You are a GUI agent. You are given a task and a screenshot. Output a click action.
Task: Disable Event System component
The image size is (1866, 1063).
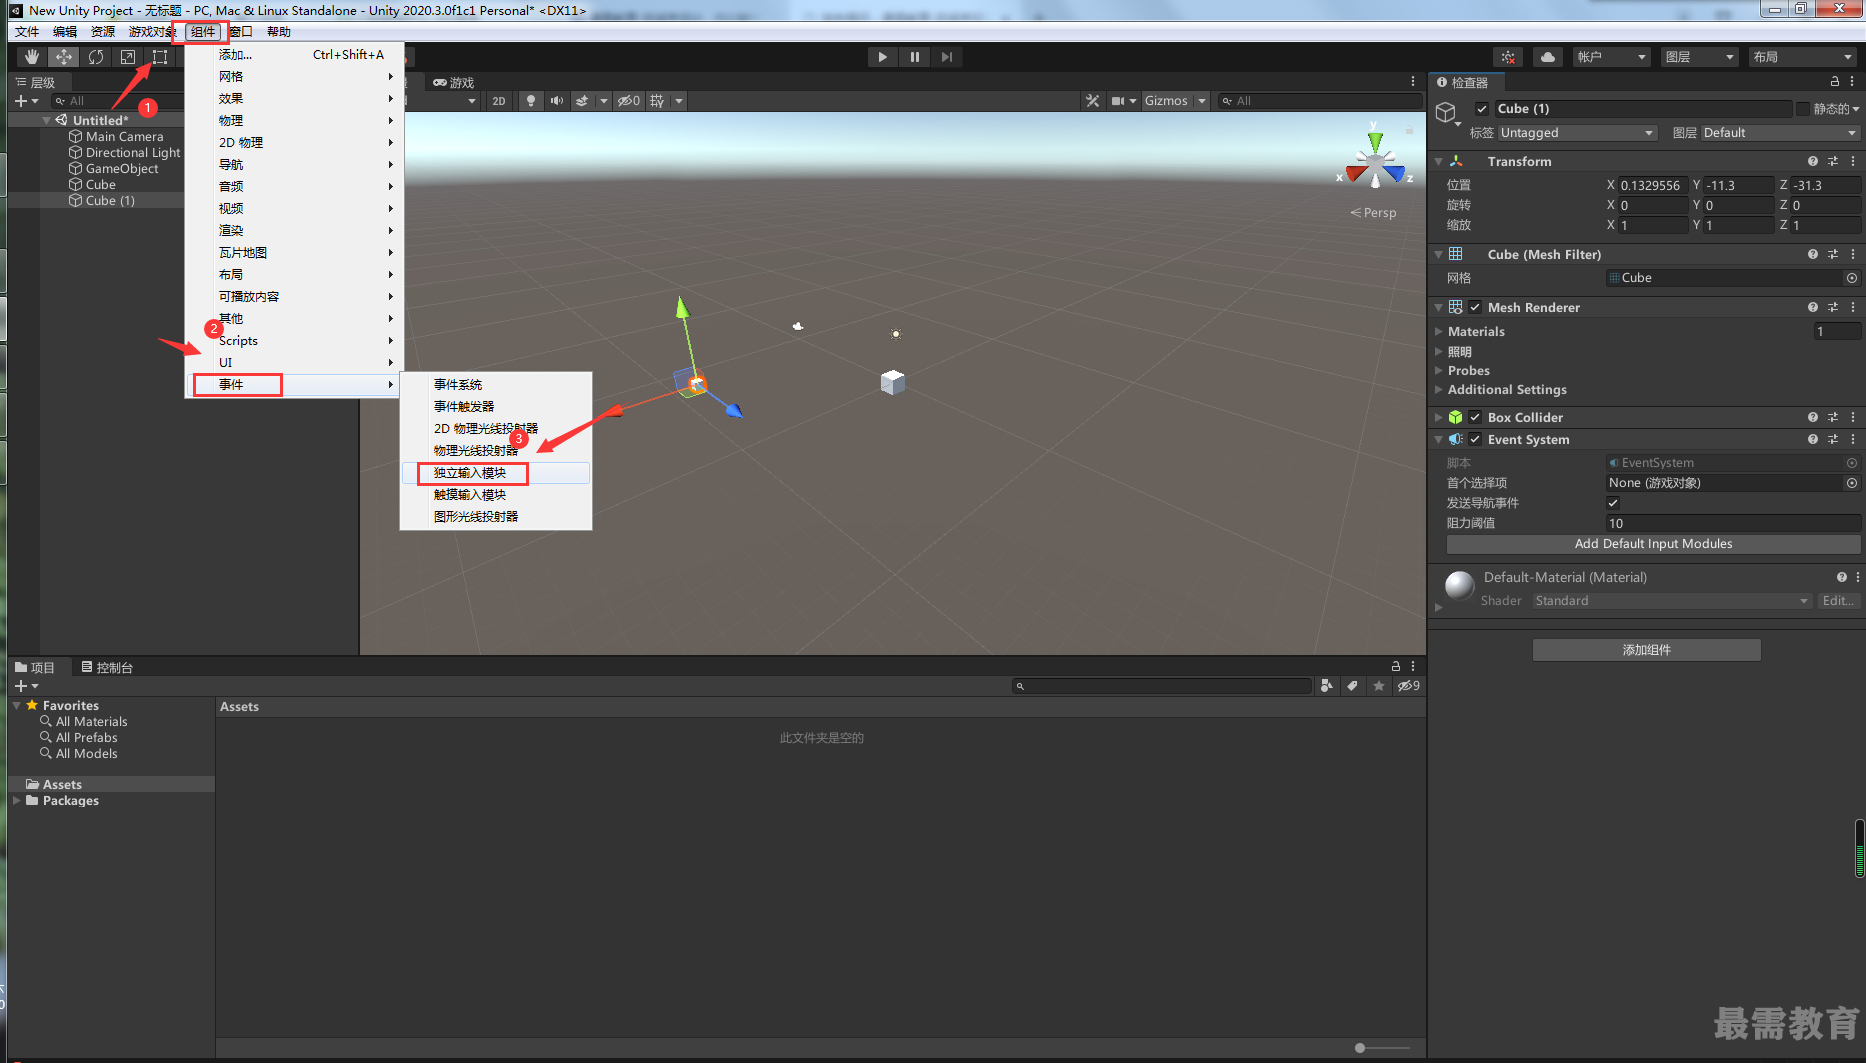point(1475,439)
